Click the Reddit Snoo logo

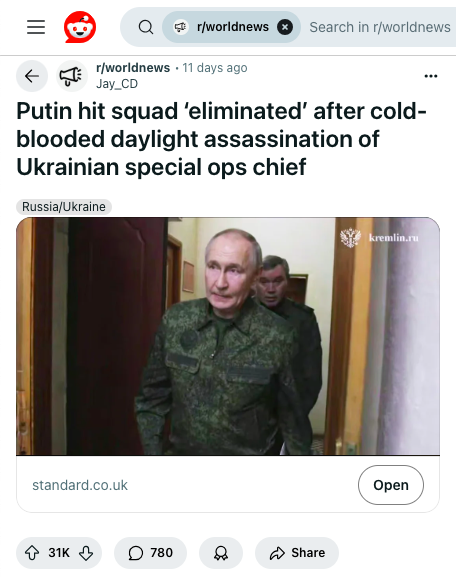80,27
